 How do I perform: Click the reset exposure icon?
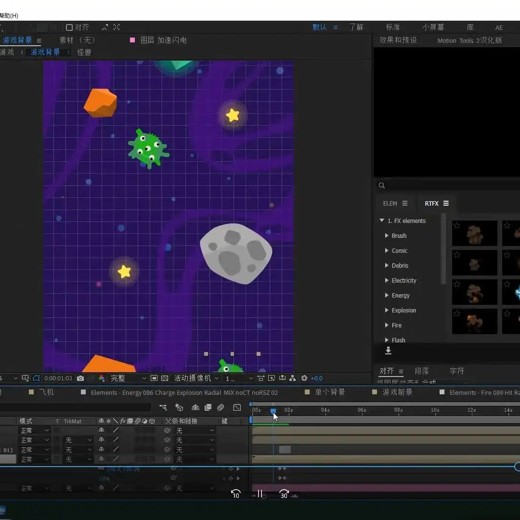click(304, 378)
